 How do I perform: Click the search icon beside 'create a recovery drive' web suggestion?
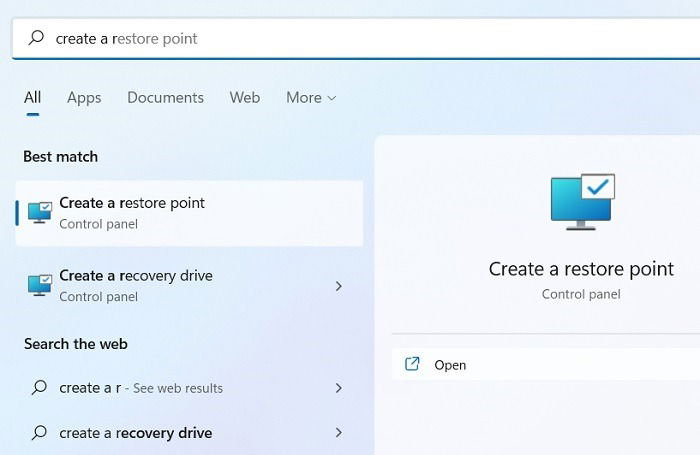point(39,432)
